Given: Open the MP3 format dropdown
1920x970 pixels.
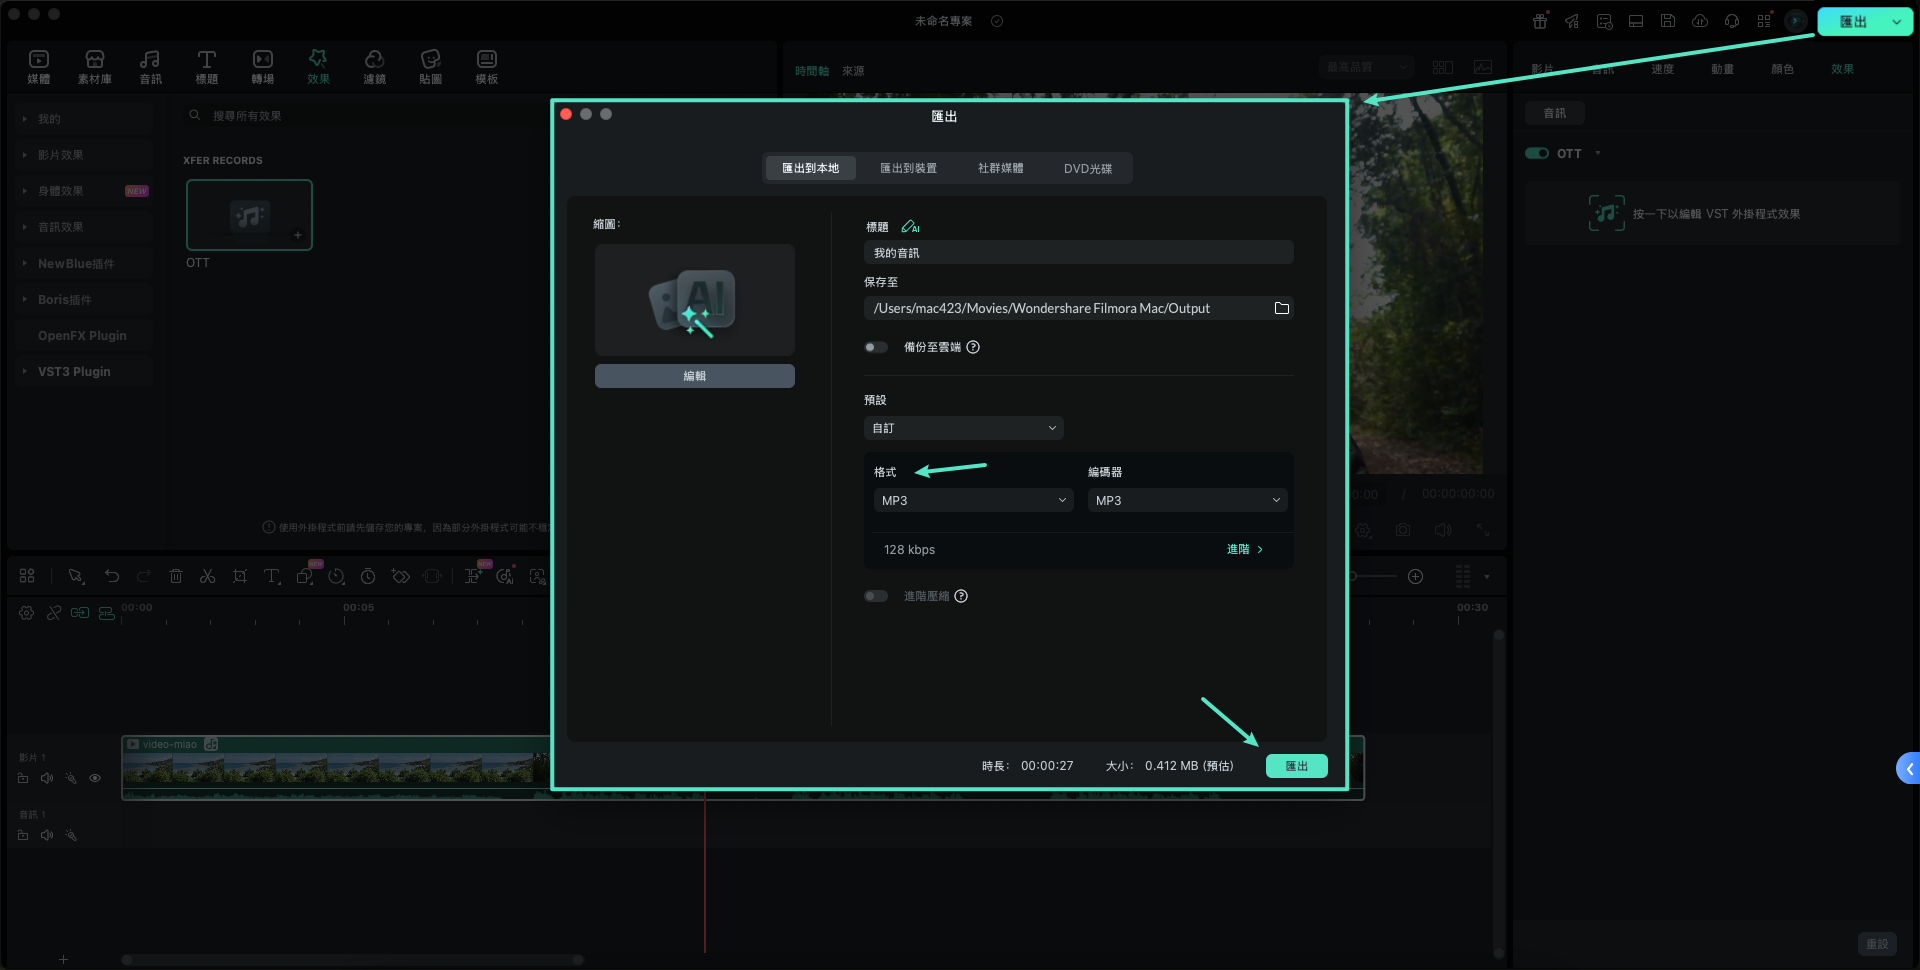Looking at the screenshot, I should [973, 500].
